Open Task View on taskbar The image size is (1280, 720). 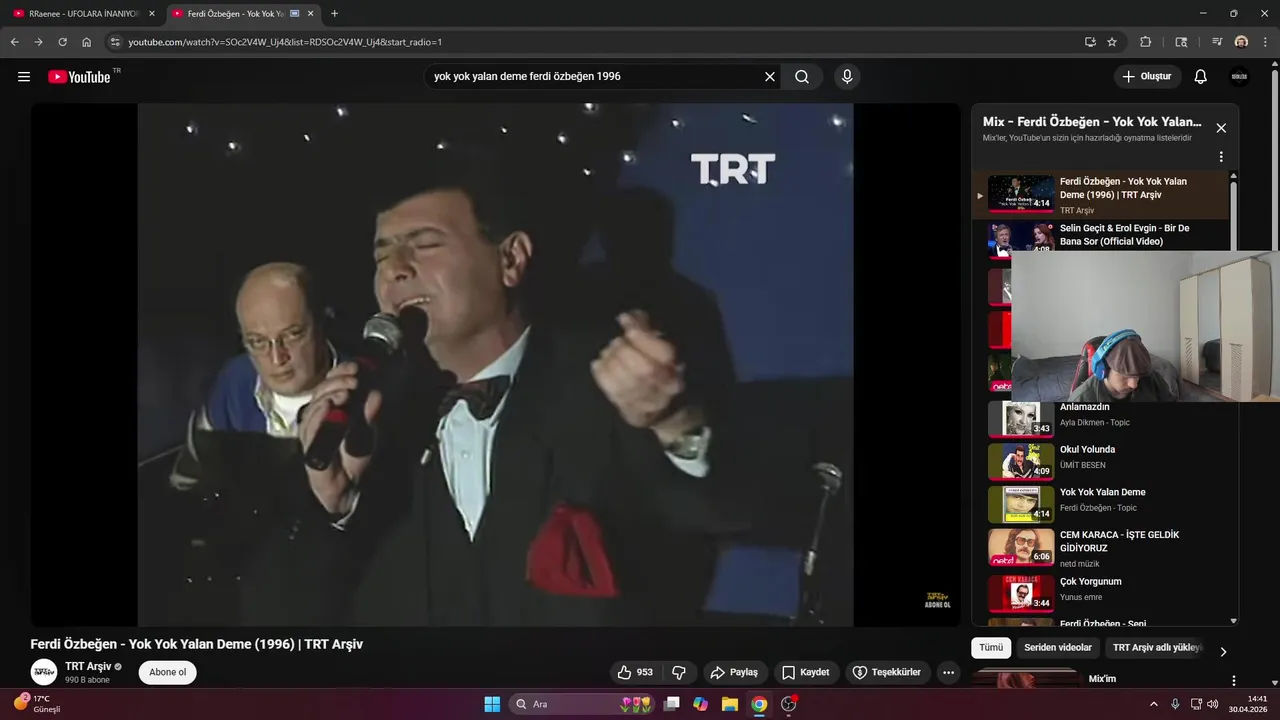(672, 704)
